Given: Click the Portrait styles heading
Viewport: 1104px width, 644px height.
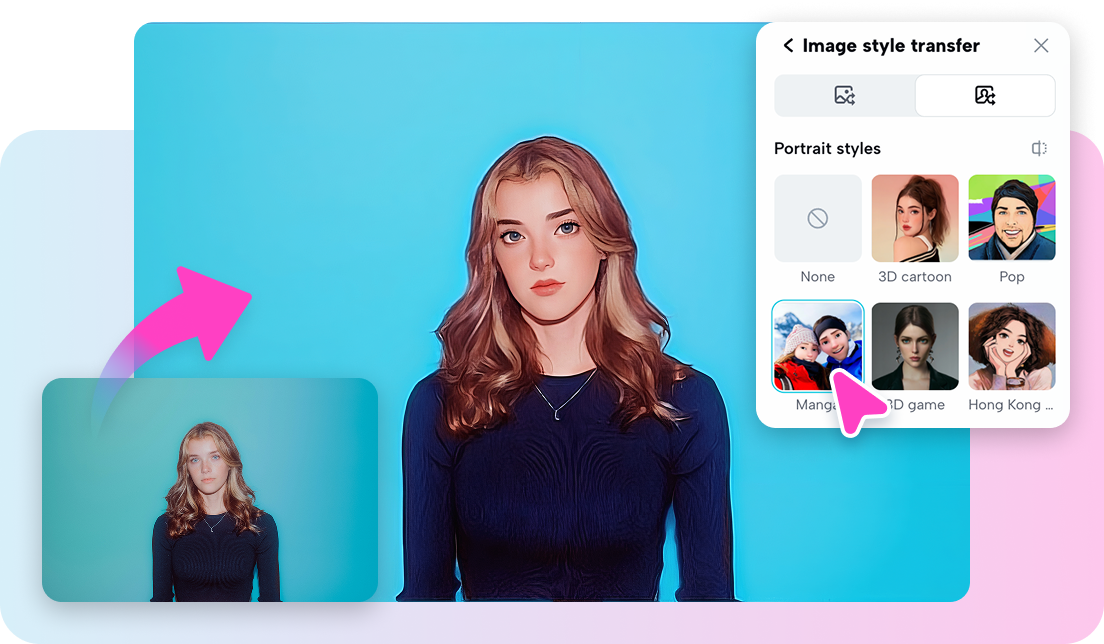Looking at the screenshot, I should [x=827, y=149].
